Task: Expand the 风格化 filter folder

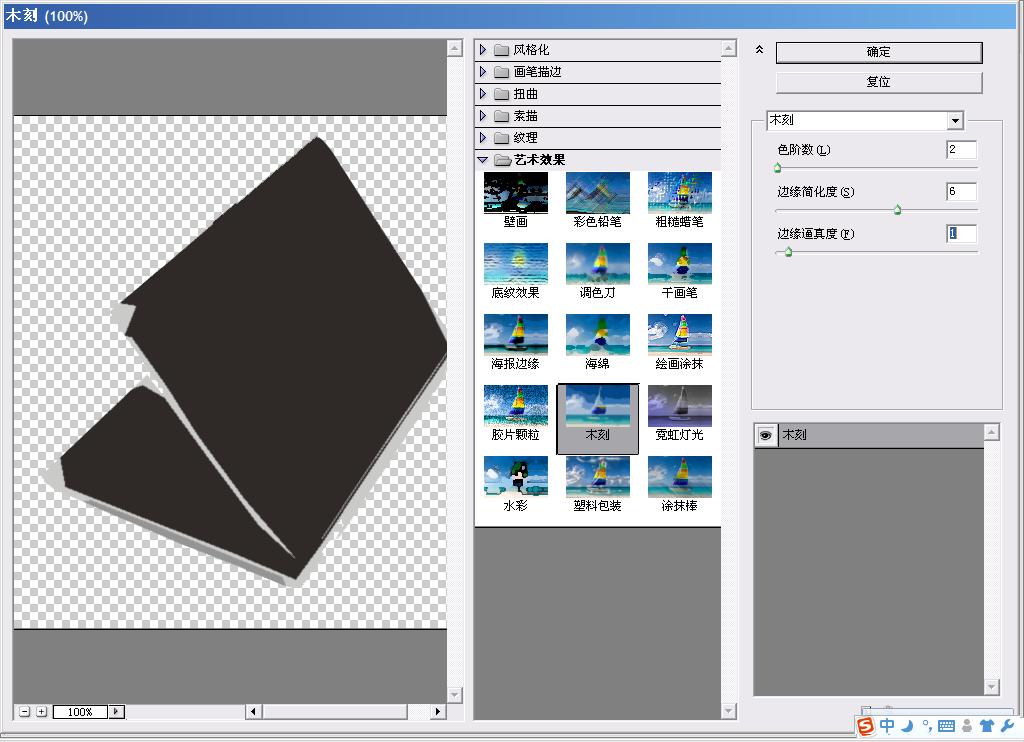Action: 483,50
